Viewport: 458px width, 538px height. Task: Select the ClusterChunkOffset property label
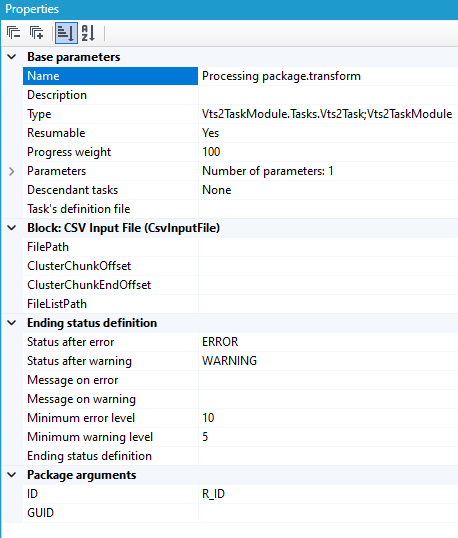pyautogui.click(x=79, y=266)
